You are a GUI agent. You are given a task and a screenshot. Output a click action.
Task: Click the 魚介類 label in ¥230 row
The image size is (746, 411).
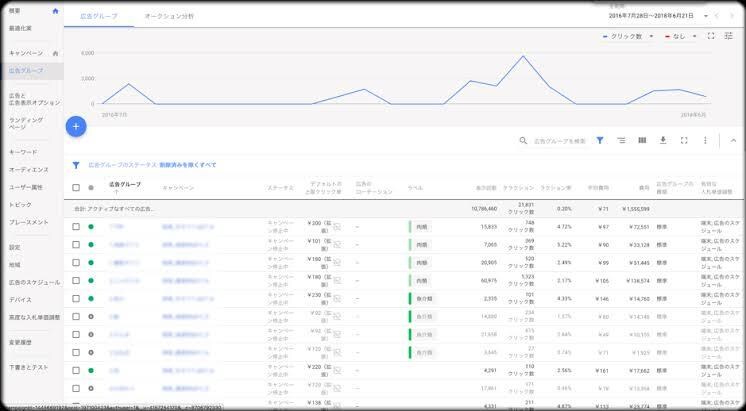coord(424,299)
